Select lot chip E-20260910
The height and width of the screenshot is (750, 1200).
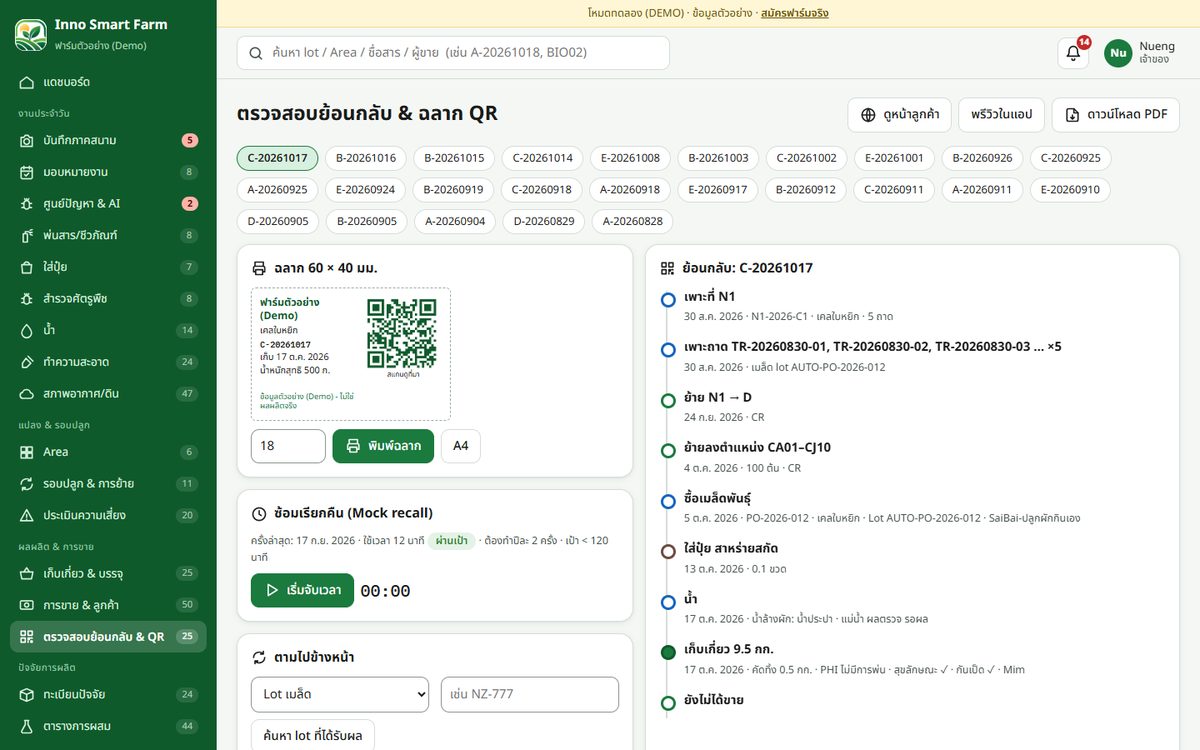1070,190
